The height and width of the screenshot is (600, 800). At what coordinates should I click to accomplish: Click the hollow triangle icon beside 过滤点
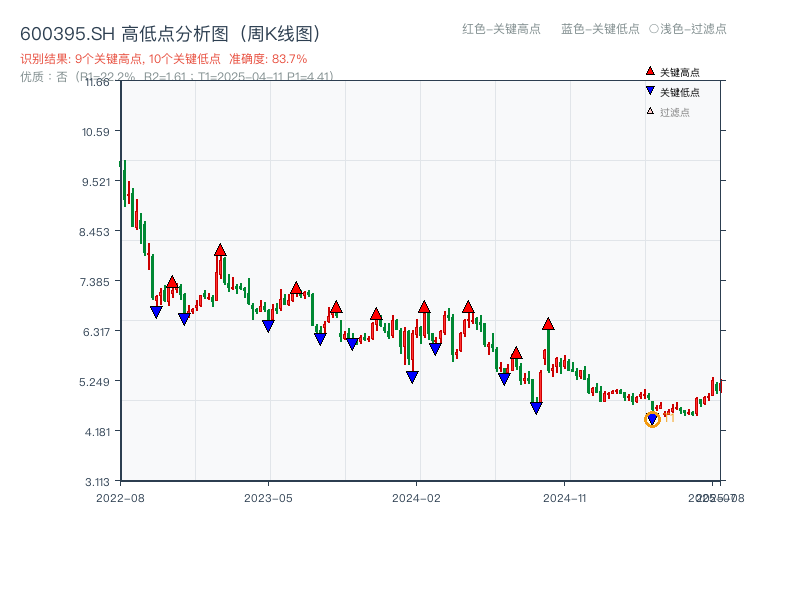pyautogui.click(x=650, y=111)
